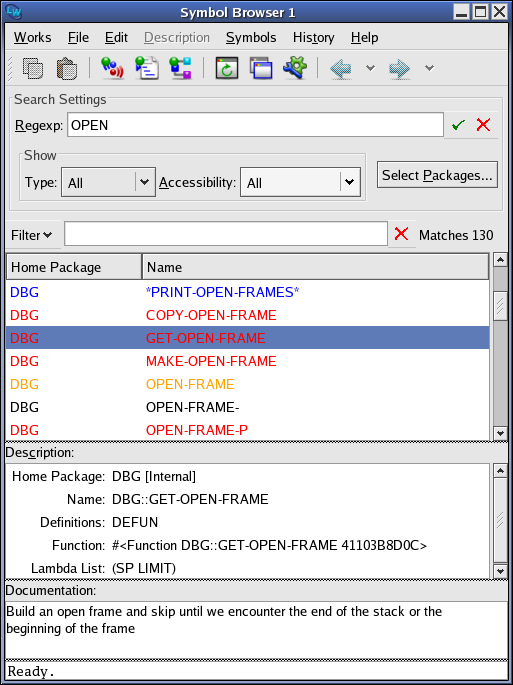Open preferences with the wrench gear icon
This screenshot has width=513, height=685.
[295, 68]
